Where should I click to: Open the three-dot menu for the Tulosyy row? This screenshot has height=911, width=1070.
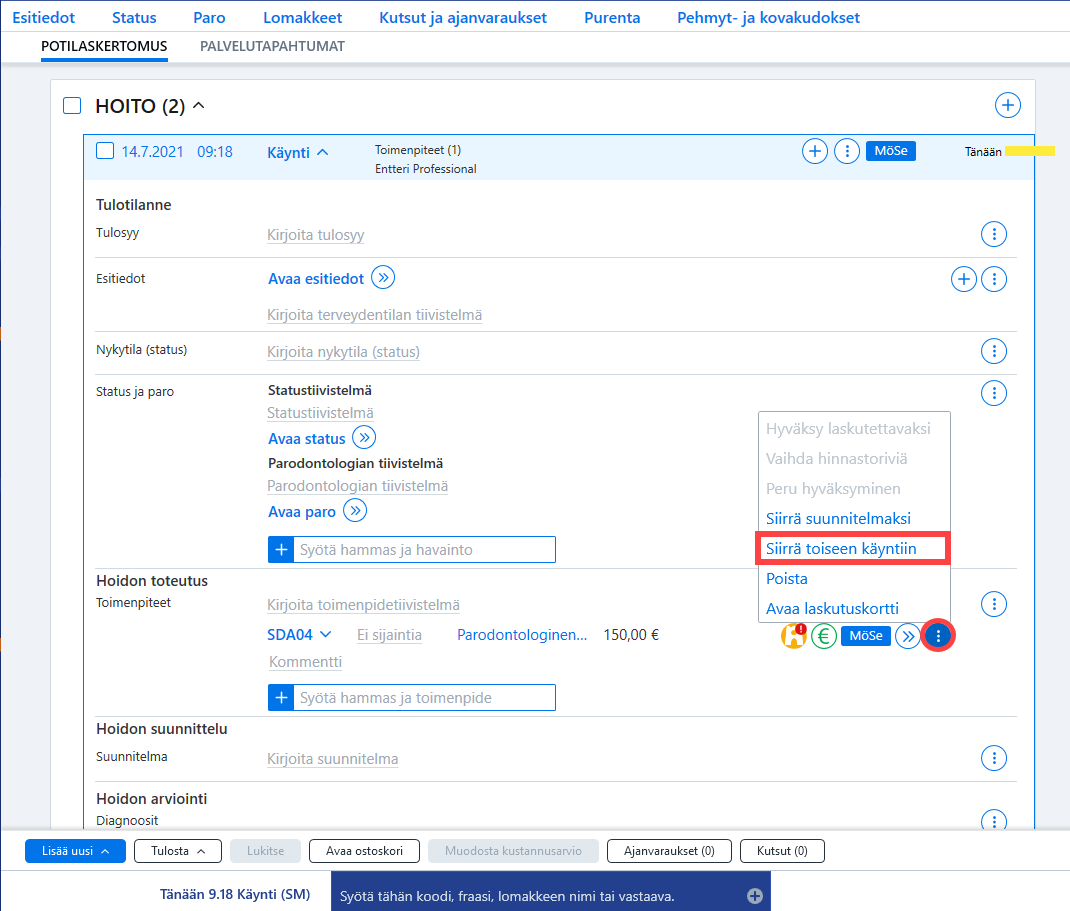click(994, 234)
